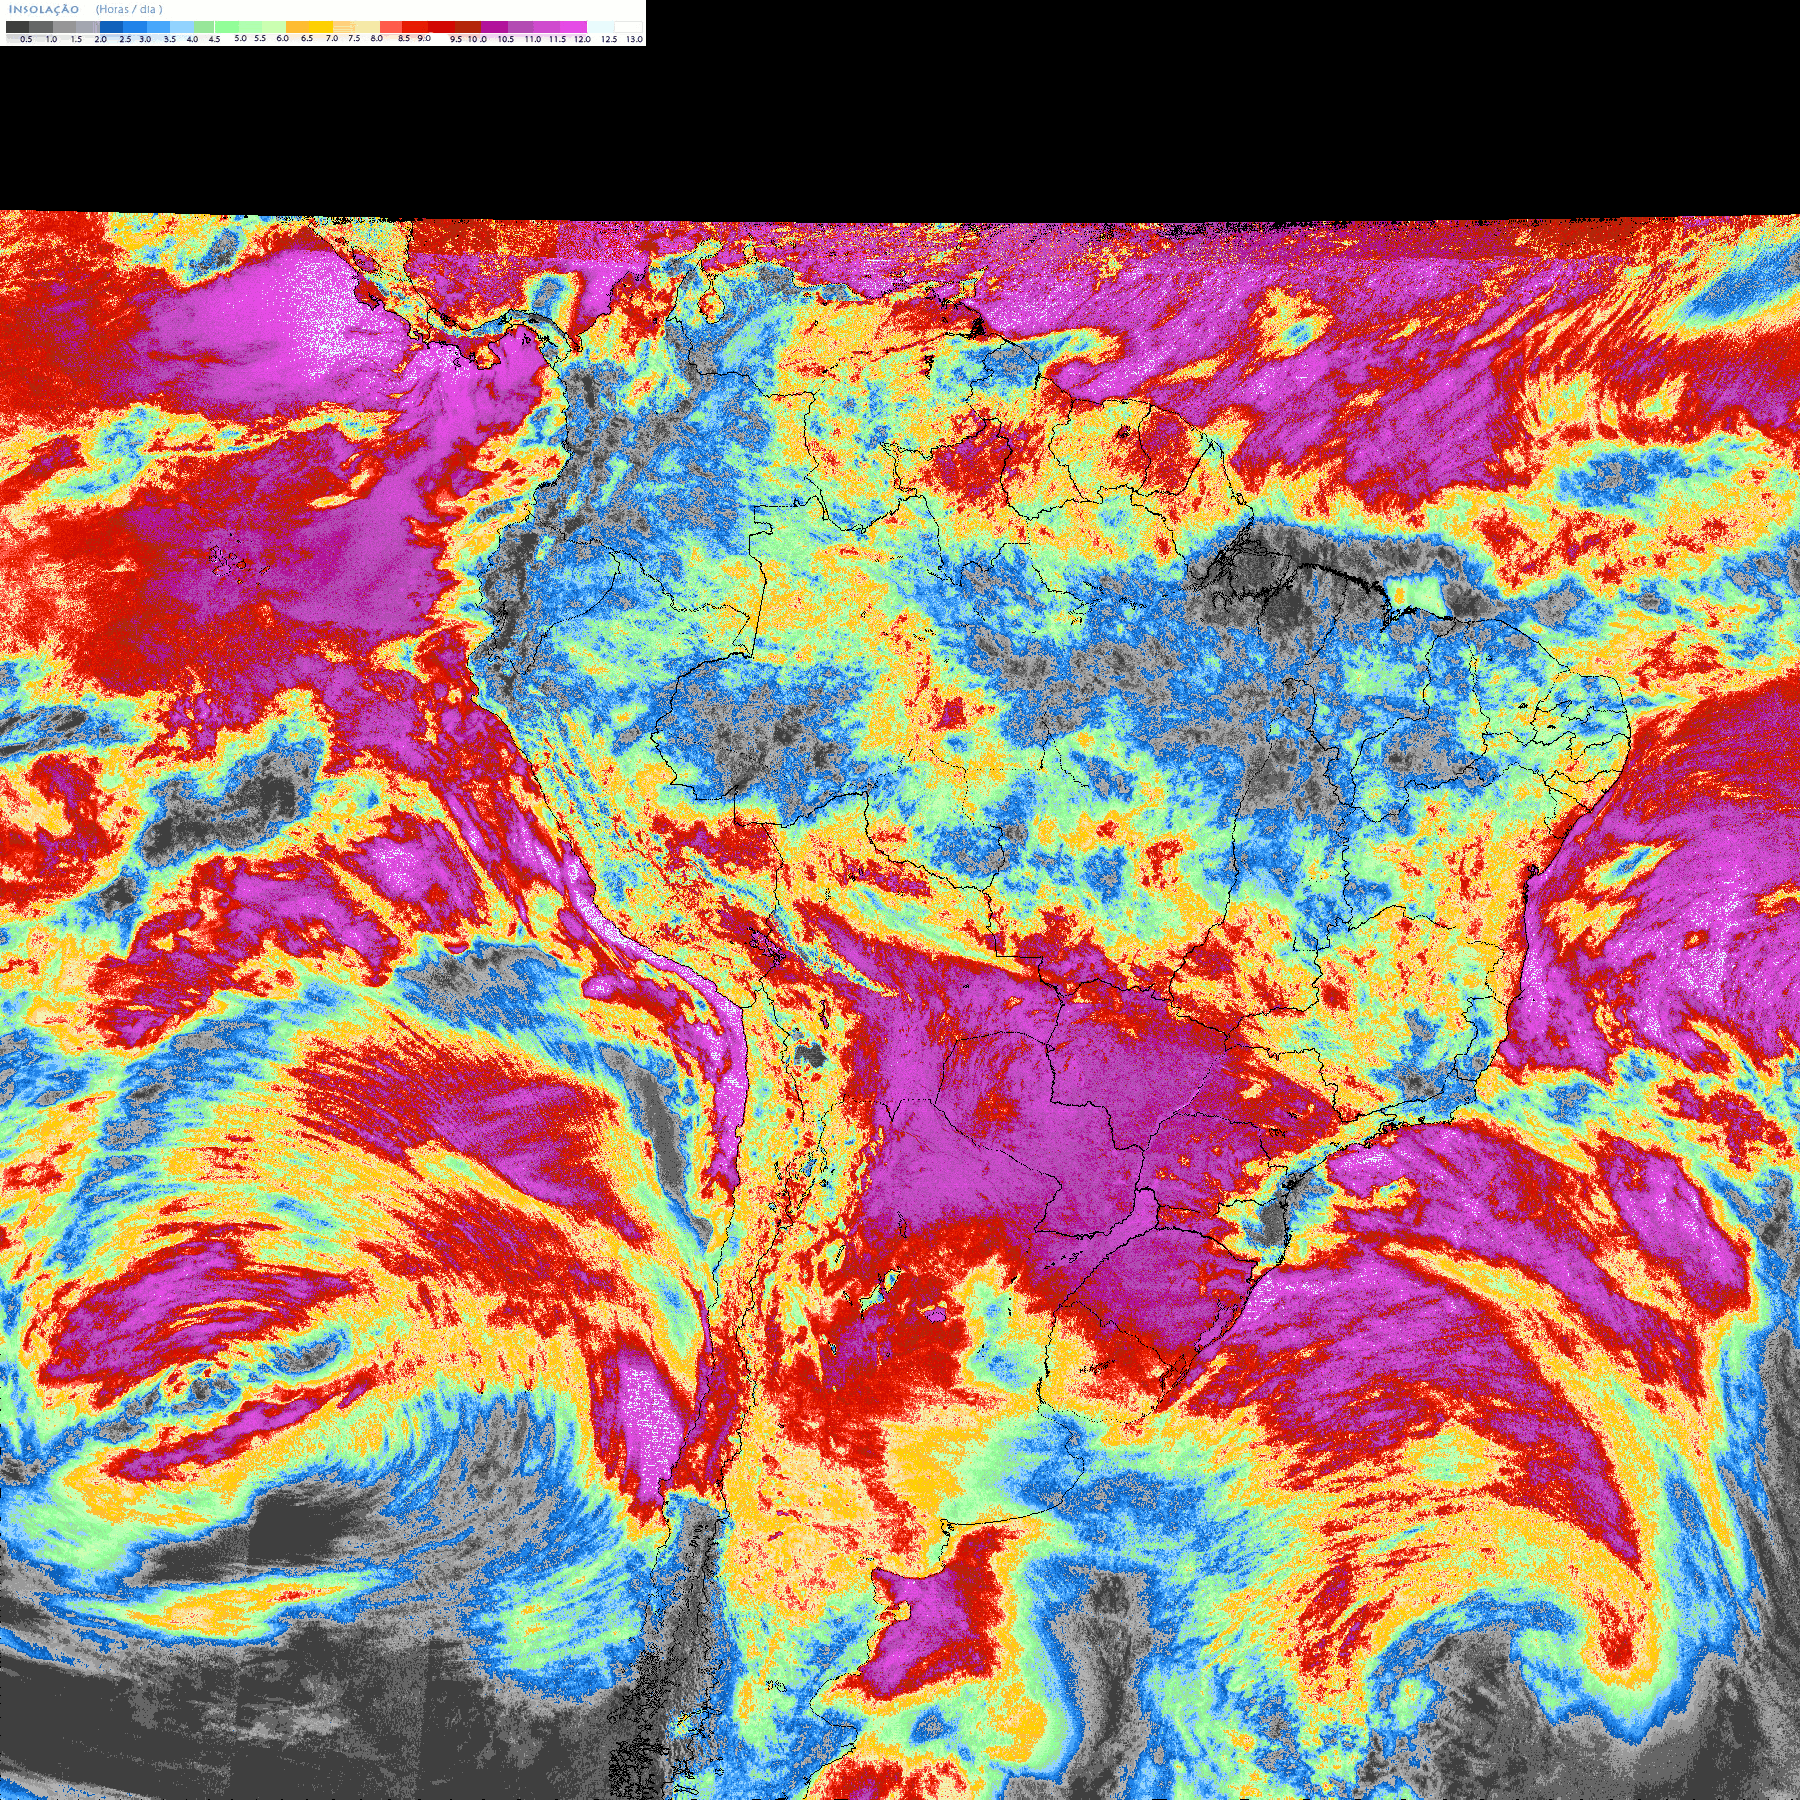Click the (Horas / dia) unit label

129,9
